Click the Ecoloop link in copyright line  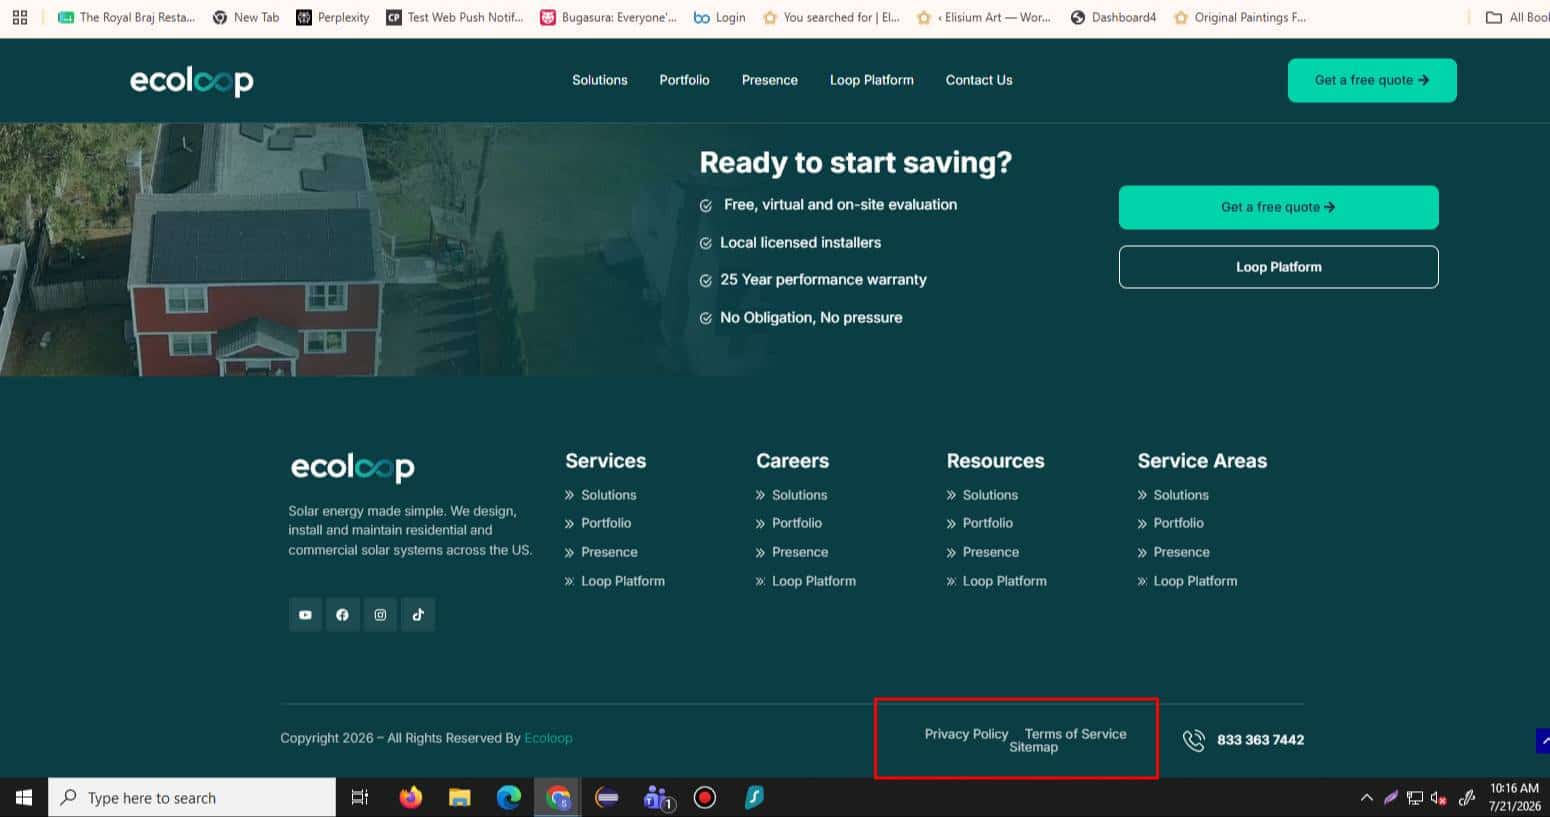tap(548, 738)
